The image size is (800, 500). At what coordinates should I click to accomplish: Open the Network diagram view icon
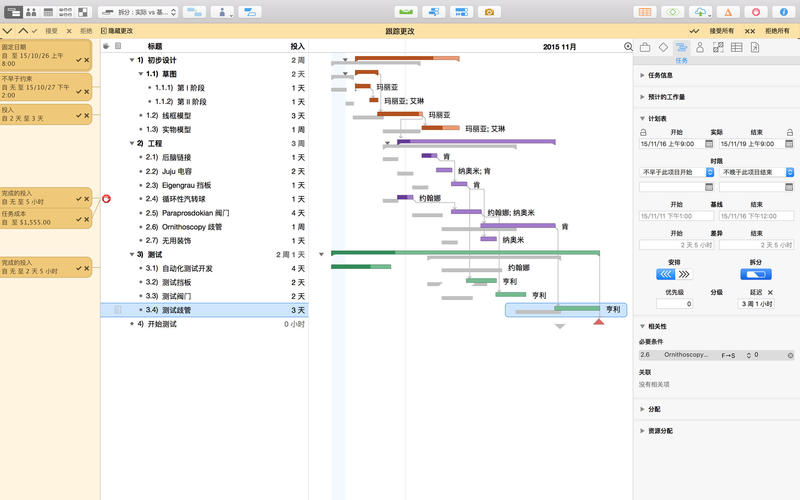pos(65,12)
